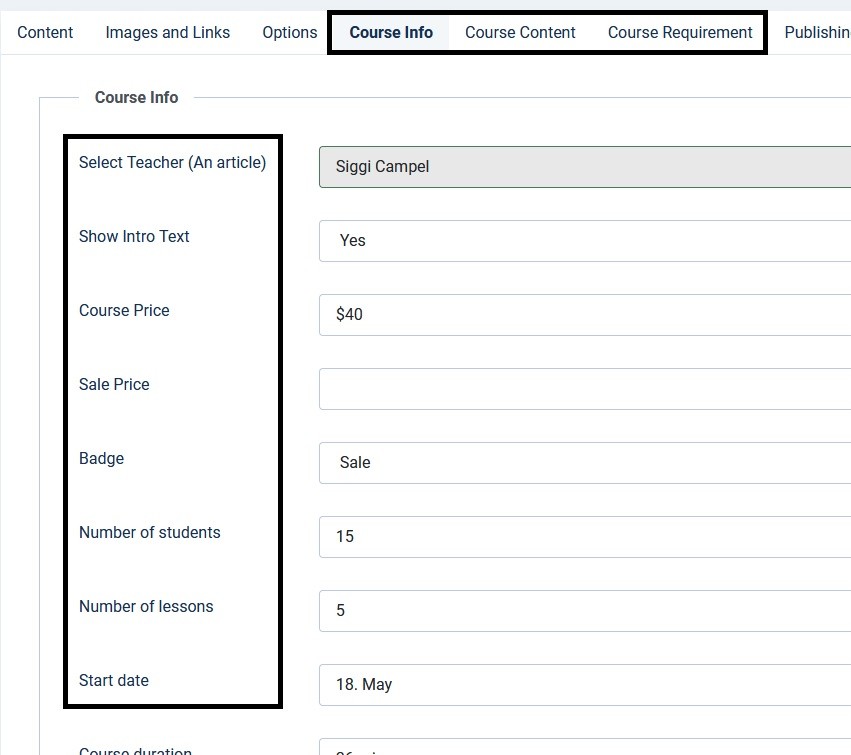Screen dimensions: 851x755
Task: Click the Show Intro Text label
Action: tap(134, 236)
